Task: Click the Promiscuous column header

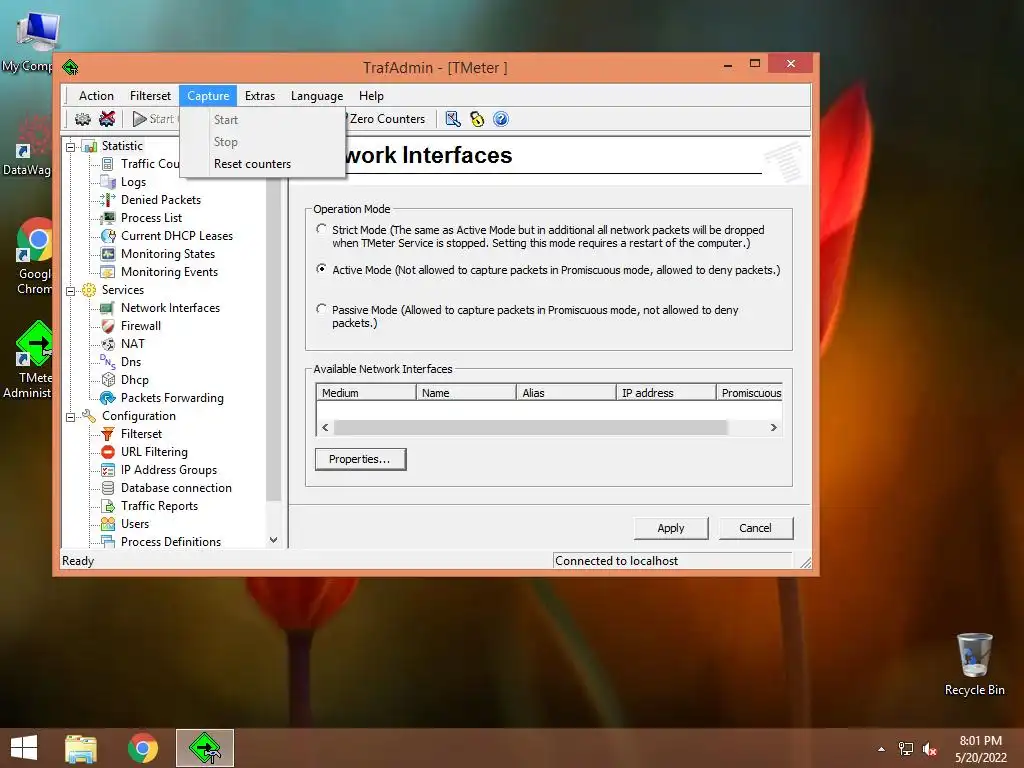Action: click(x=750, y=392)
